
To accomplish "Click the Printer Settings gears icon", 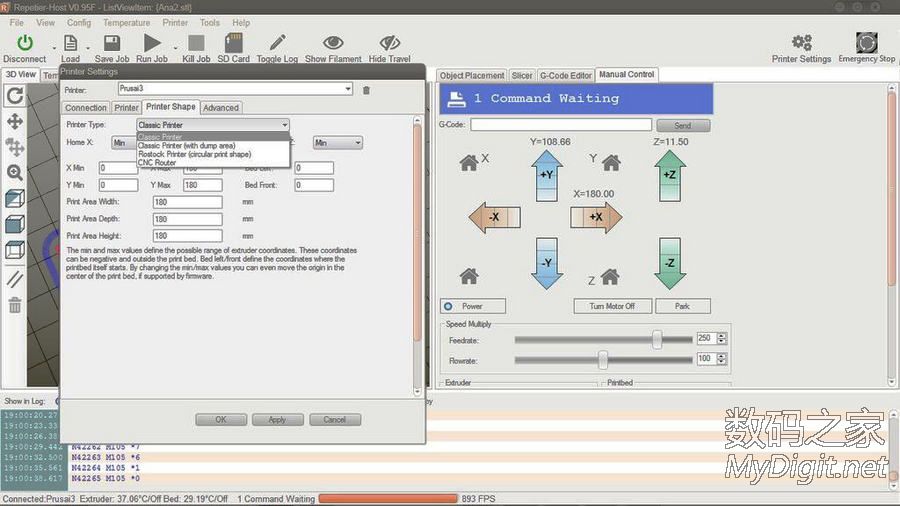I will coord(801,42).
